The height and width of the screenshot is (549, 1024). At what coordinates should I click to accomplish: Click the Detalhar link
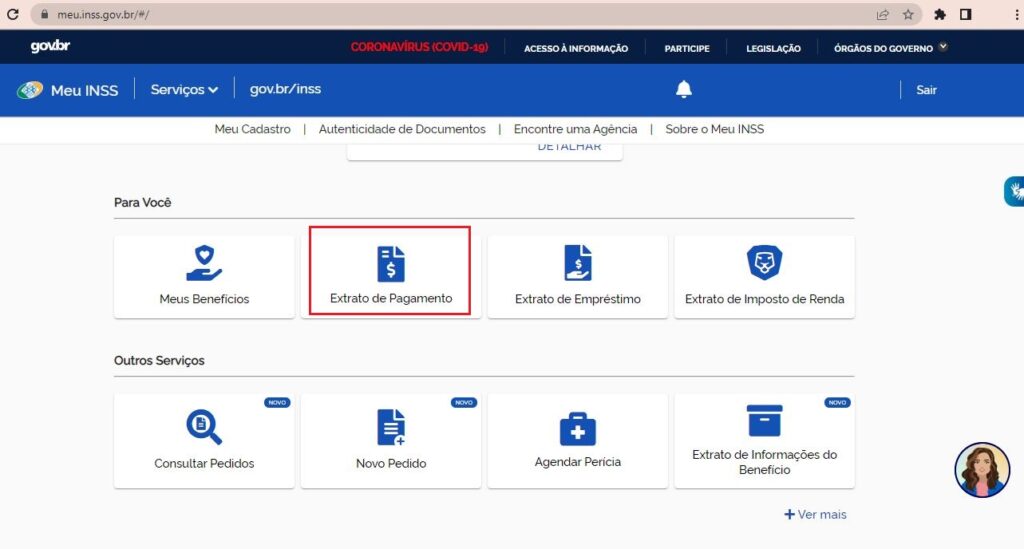[569, 147]
